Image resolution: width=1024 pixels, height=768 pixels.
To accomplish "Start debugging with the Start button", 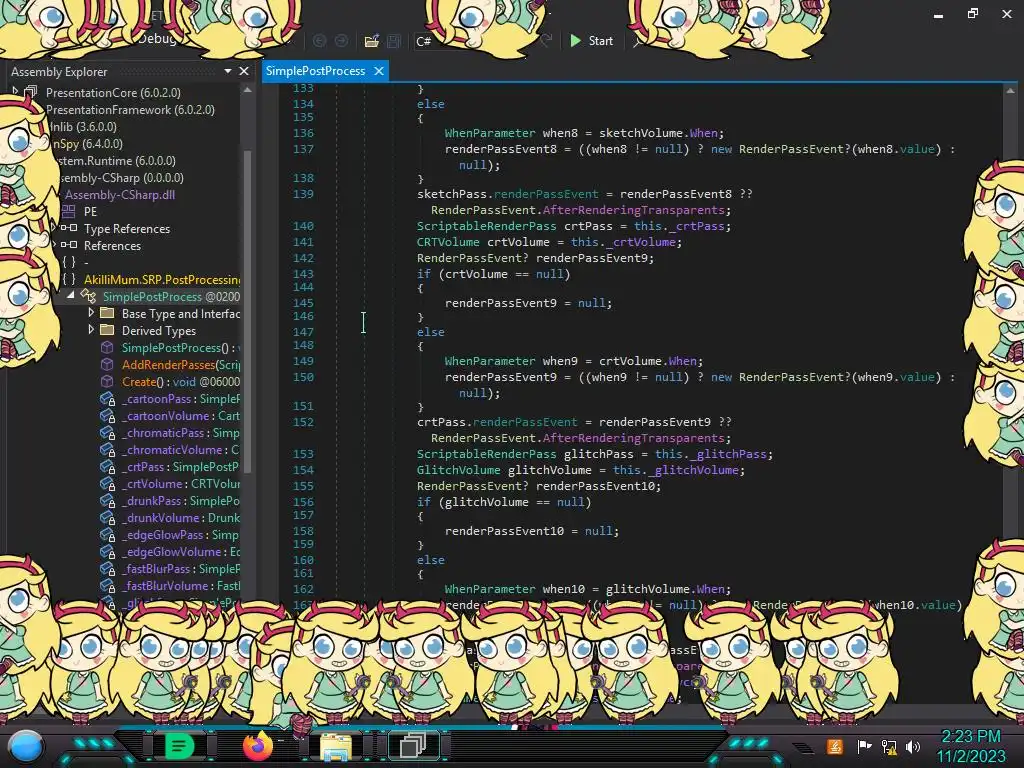I will [x=591, y=40].
